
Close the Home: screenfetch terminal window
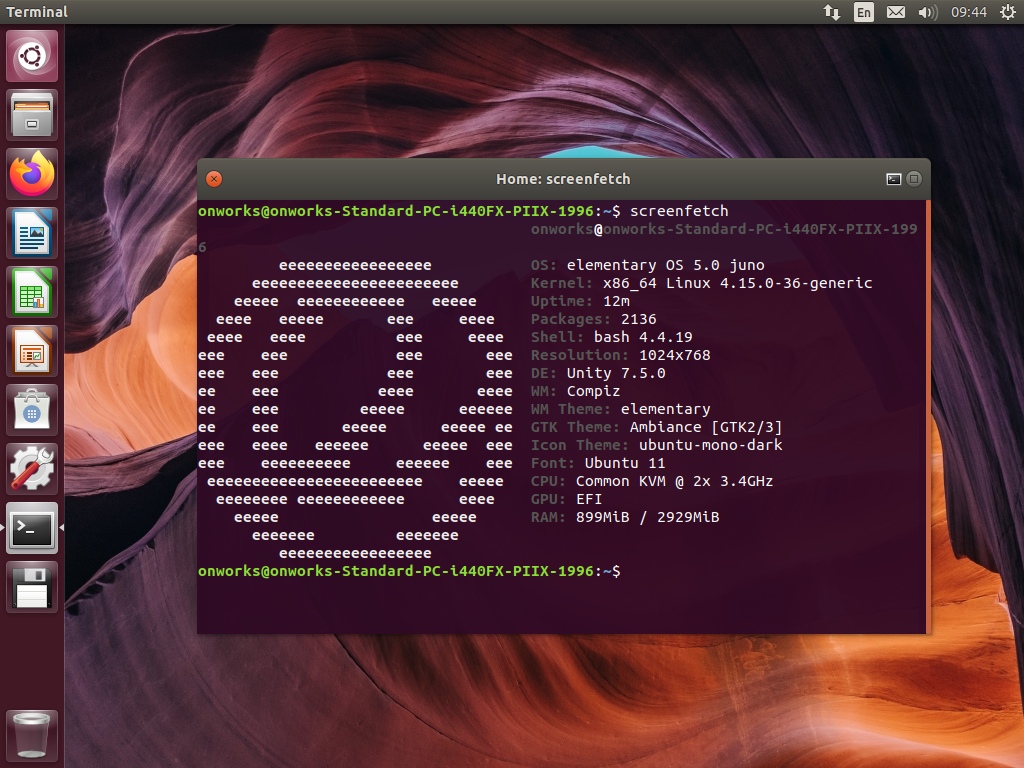click(214, 179)
